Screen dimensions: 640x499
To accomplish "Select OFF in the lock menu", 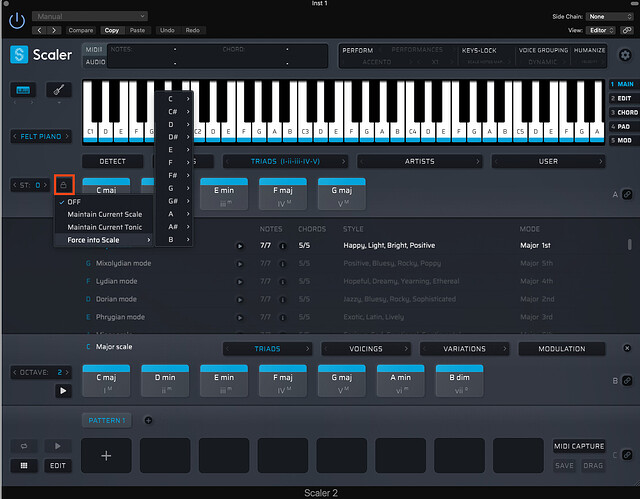I will coord(104,202).
